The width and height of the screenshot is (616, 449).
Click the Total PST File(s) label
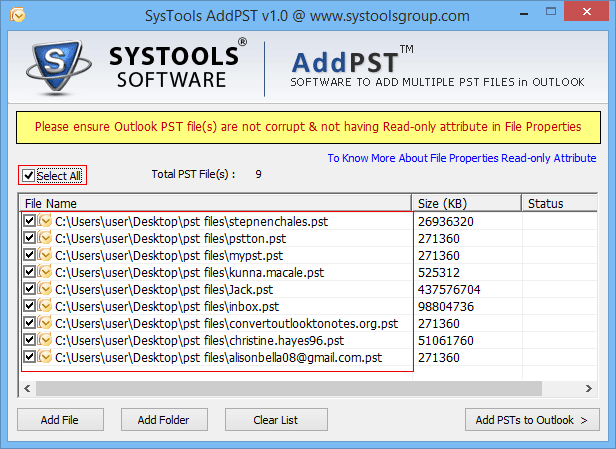(x=194, y=174)
